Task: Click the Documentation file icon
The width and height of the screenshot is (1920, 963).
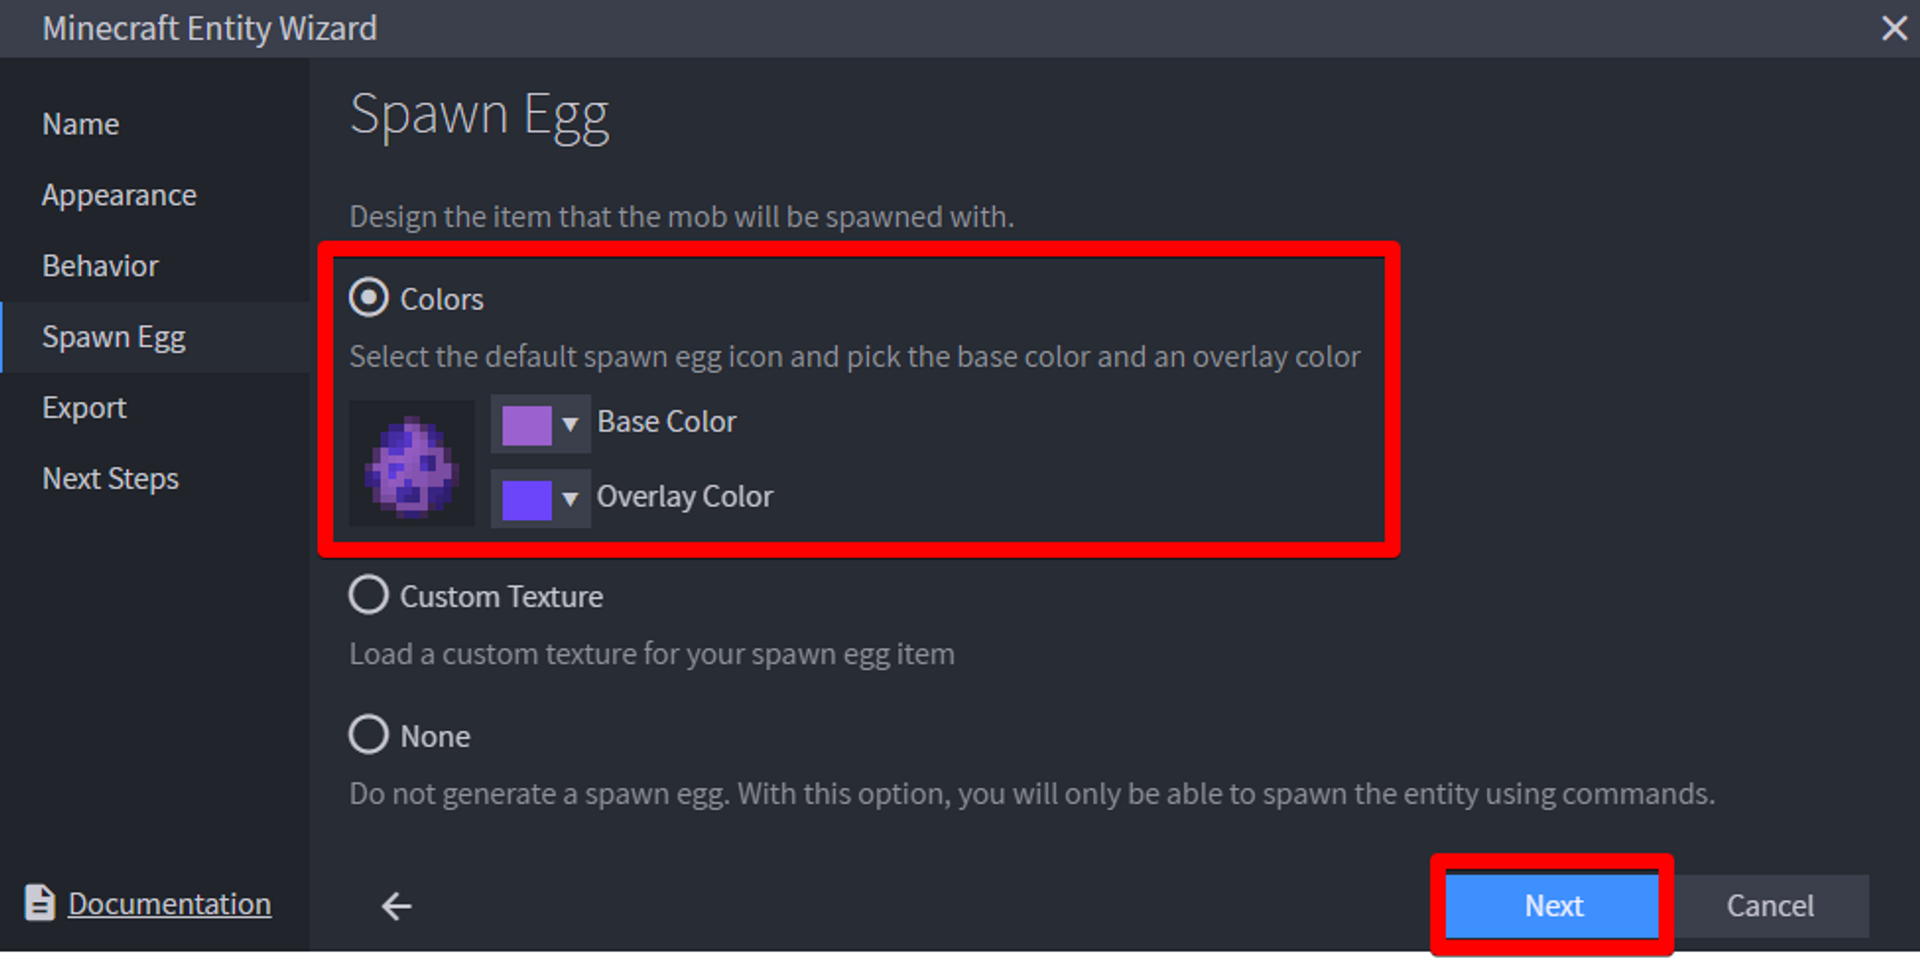Action: pos(39,903)
